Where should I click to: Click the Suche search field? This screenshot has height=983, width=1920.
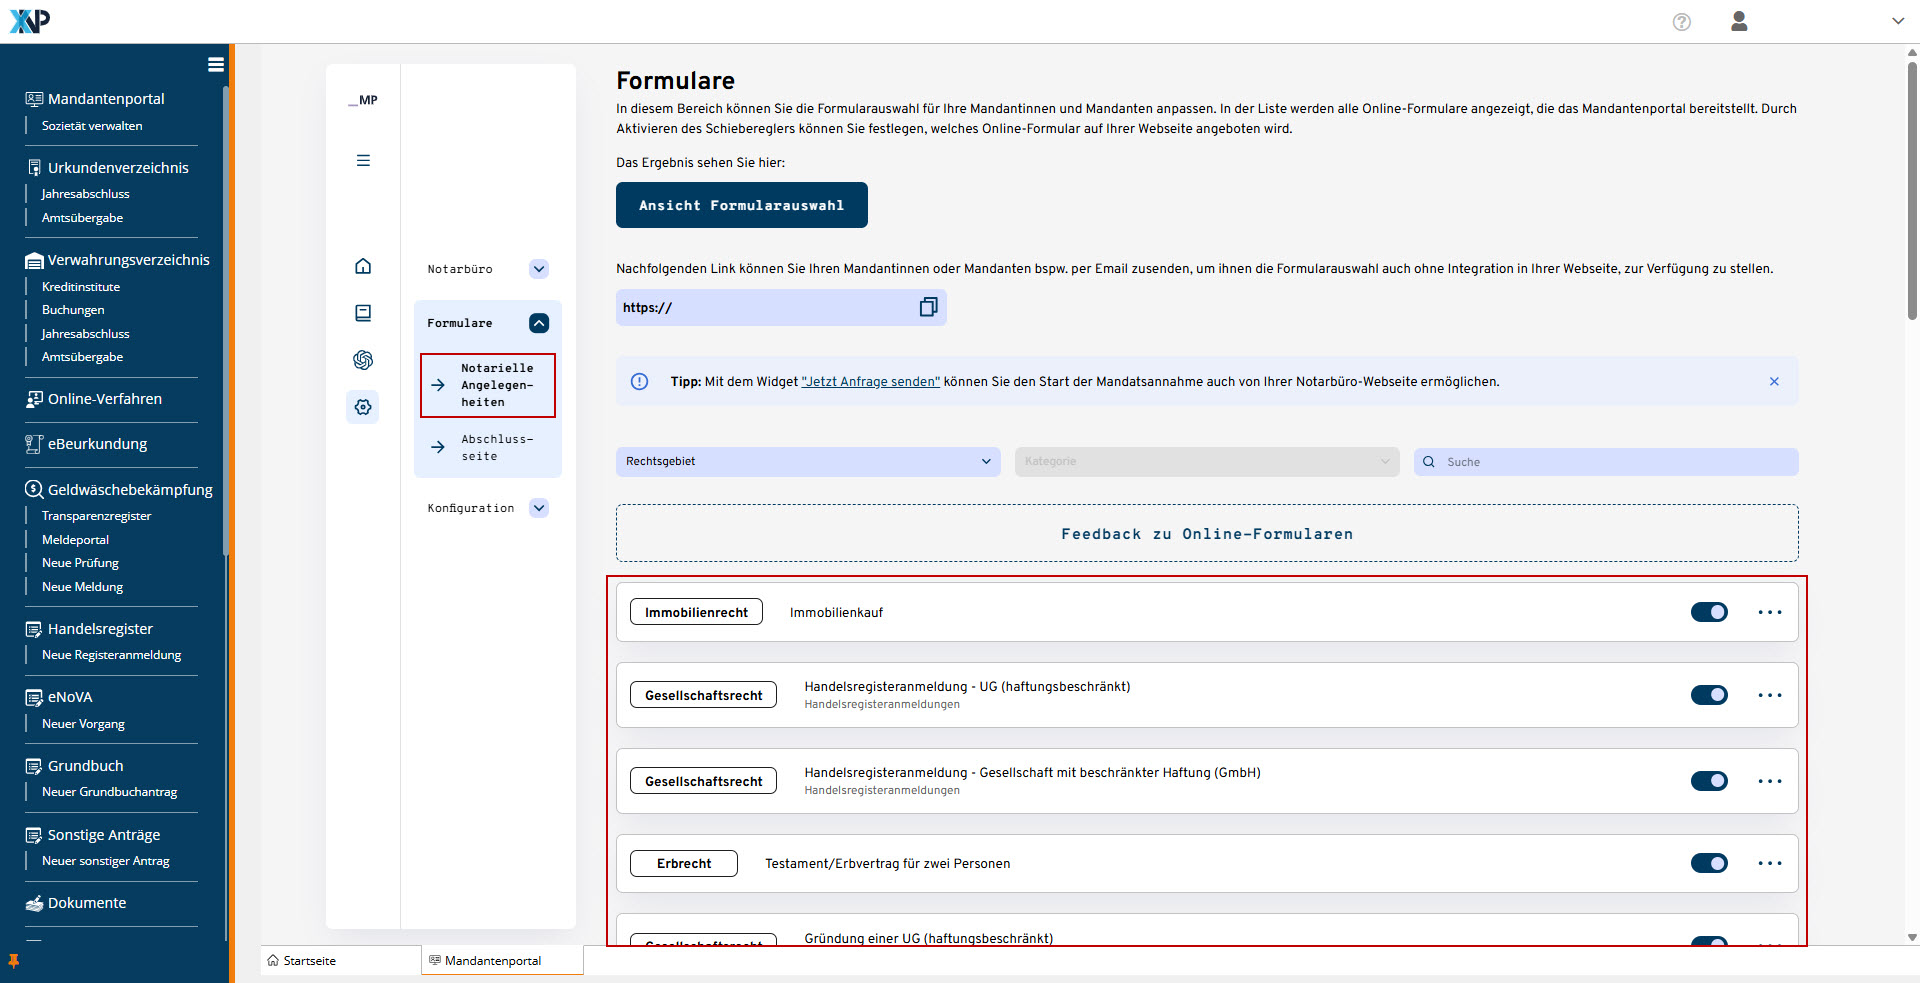click(1606, 461)
